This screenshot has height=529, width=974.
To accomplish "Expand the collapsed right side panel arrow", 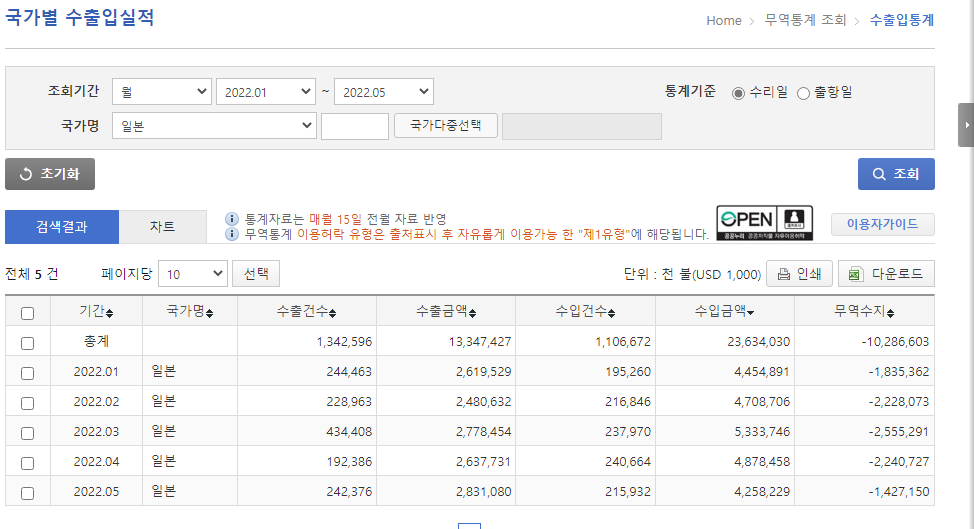I will (x=966, y=125).
